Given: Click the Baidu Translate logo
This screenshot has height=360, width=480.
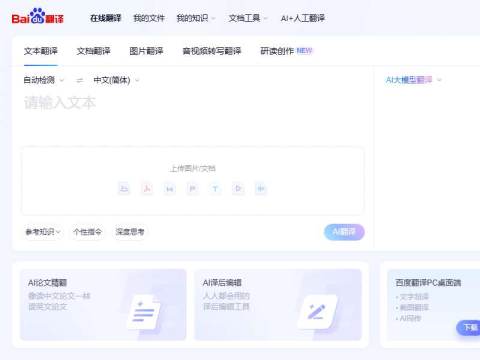Looking at the screenshot, I should (37, 16).
